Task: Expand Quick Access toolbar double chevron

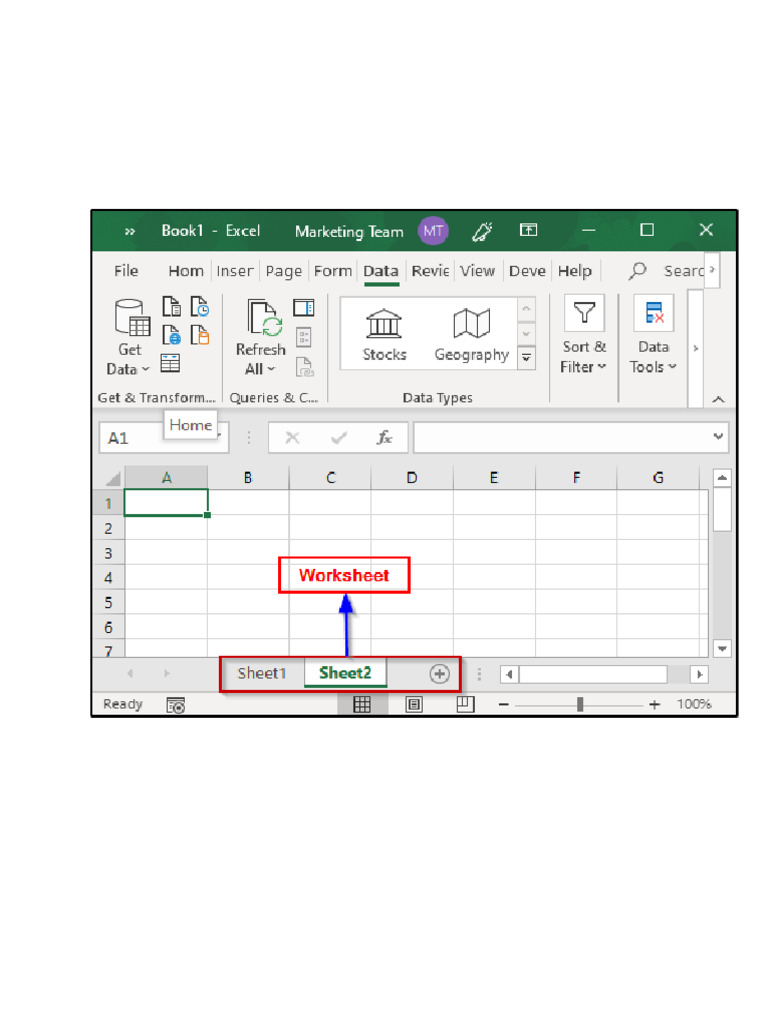Action: pyautogui.click(x=129, y=231)
